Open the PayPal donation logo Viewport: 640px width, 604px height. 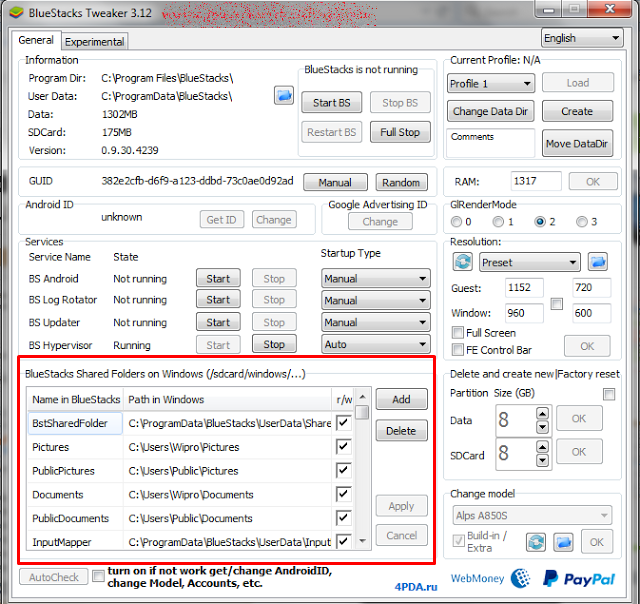[x=579, y=579]
